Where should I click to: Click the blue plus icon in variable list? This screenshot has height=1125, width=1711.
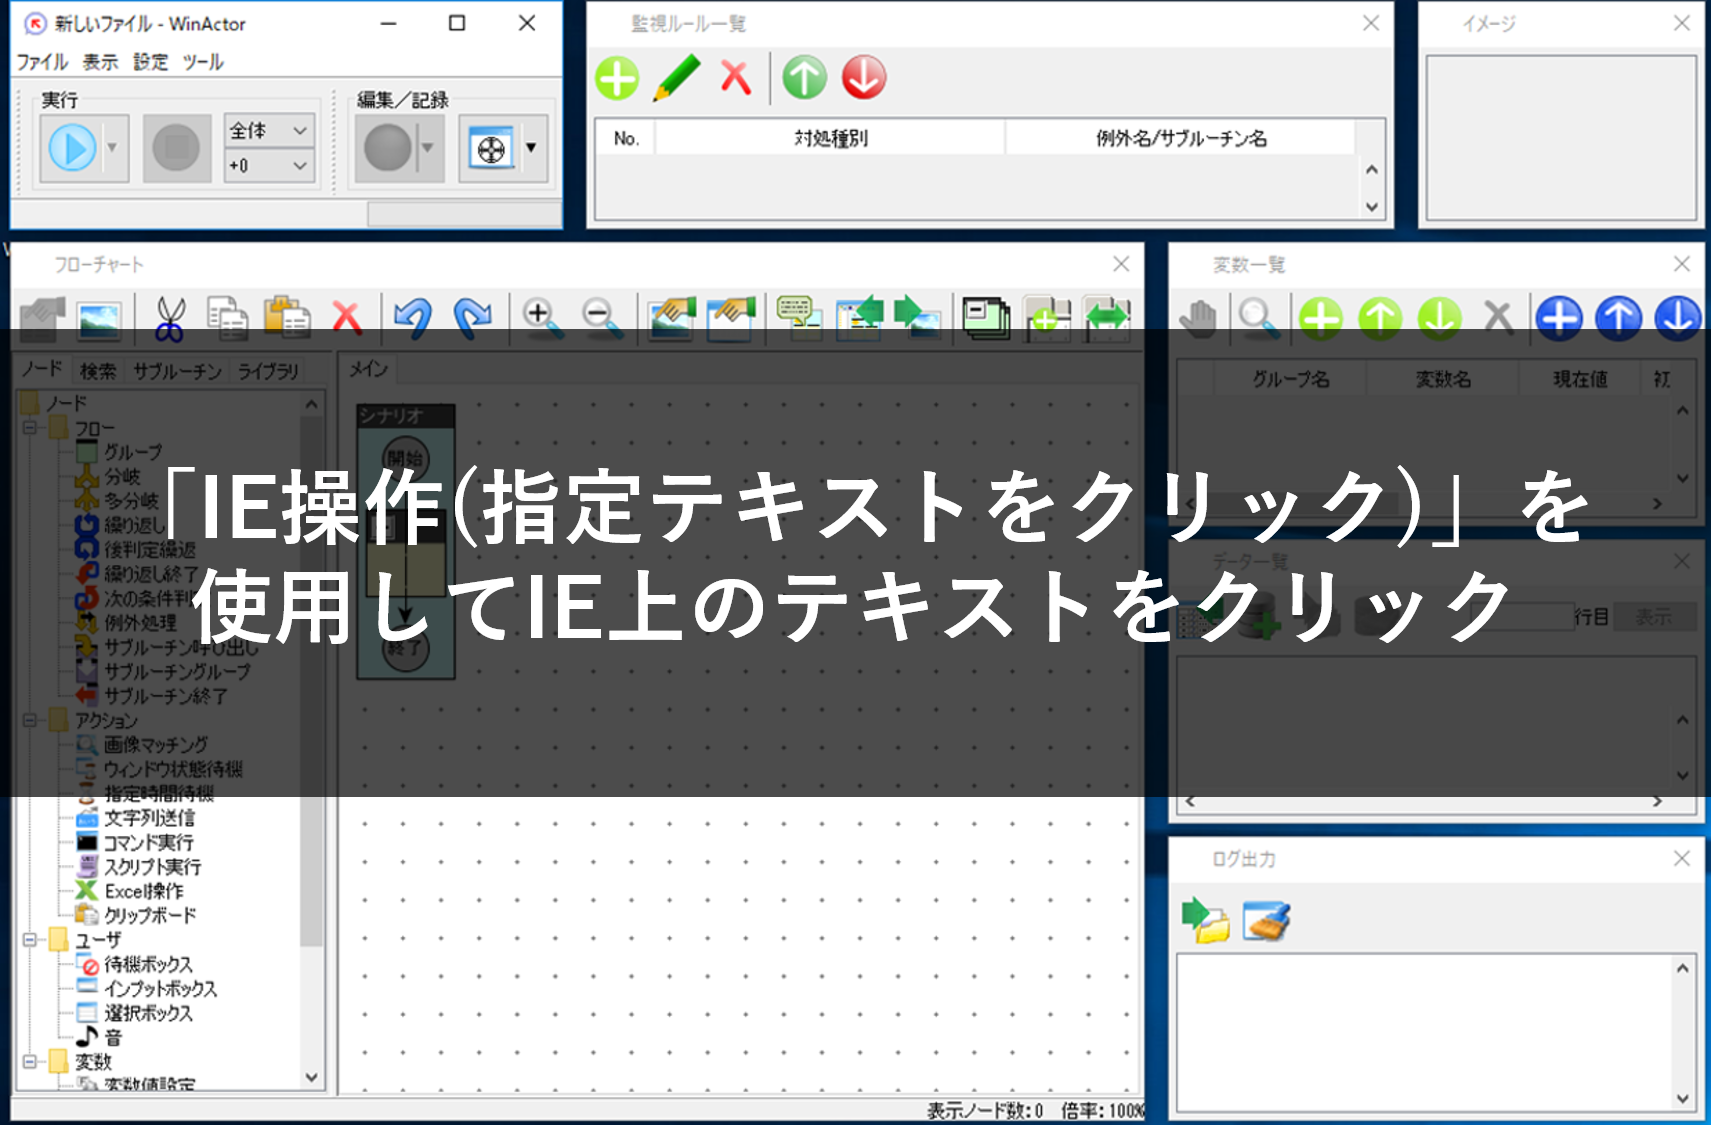click(x=1559, y=318)
